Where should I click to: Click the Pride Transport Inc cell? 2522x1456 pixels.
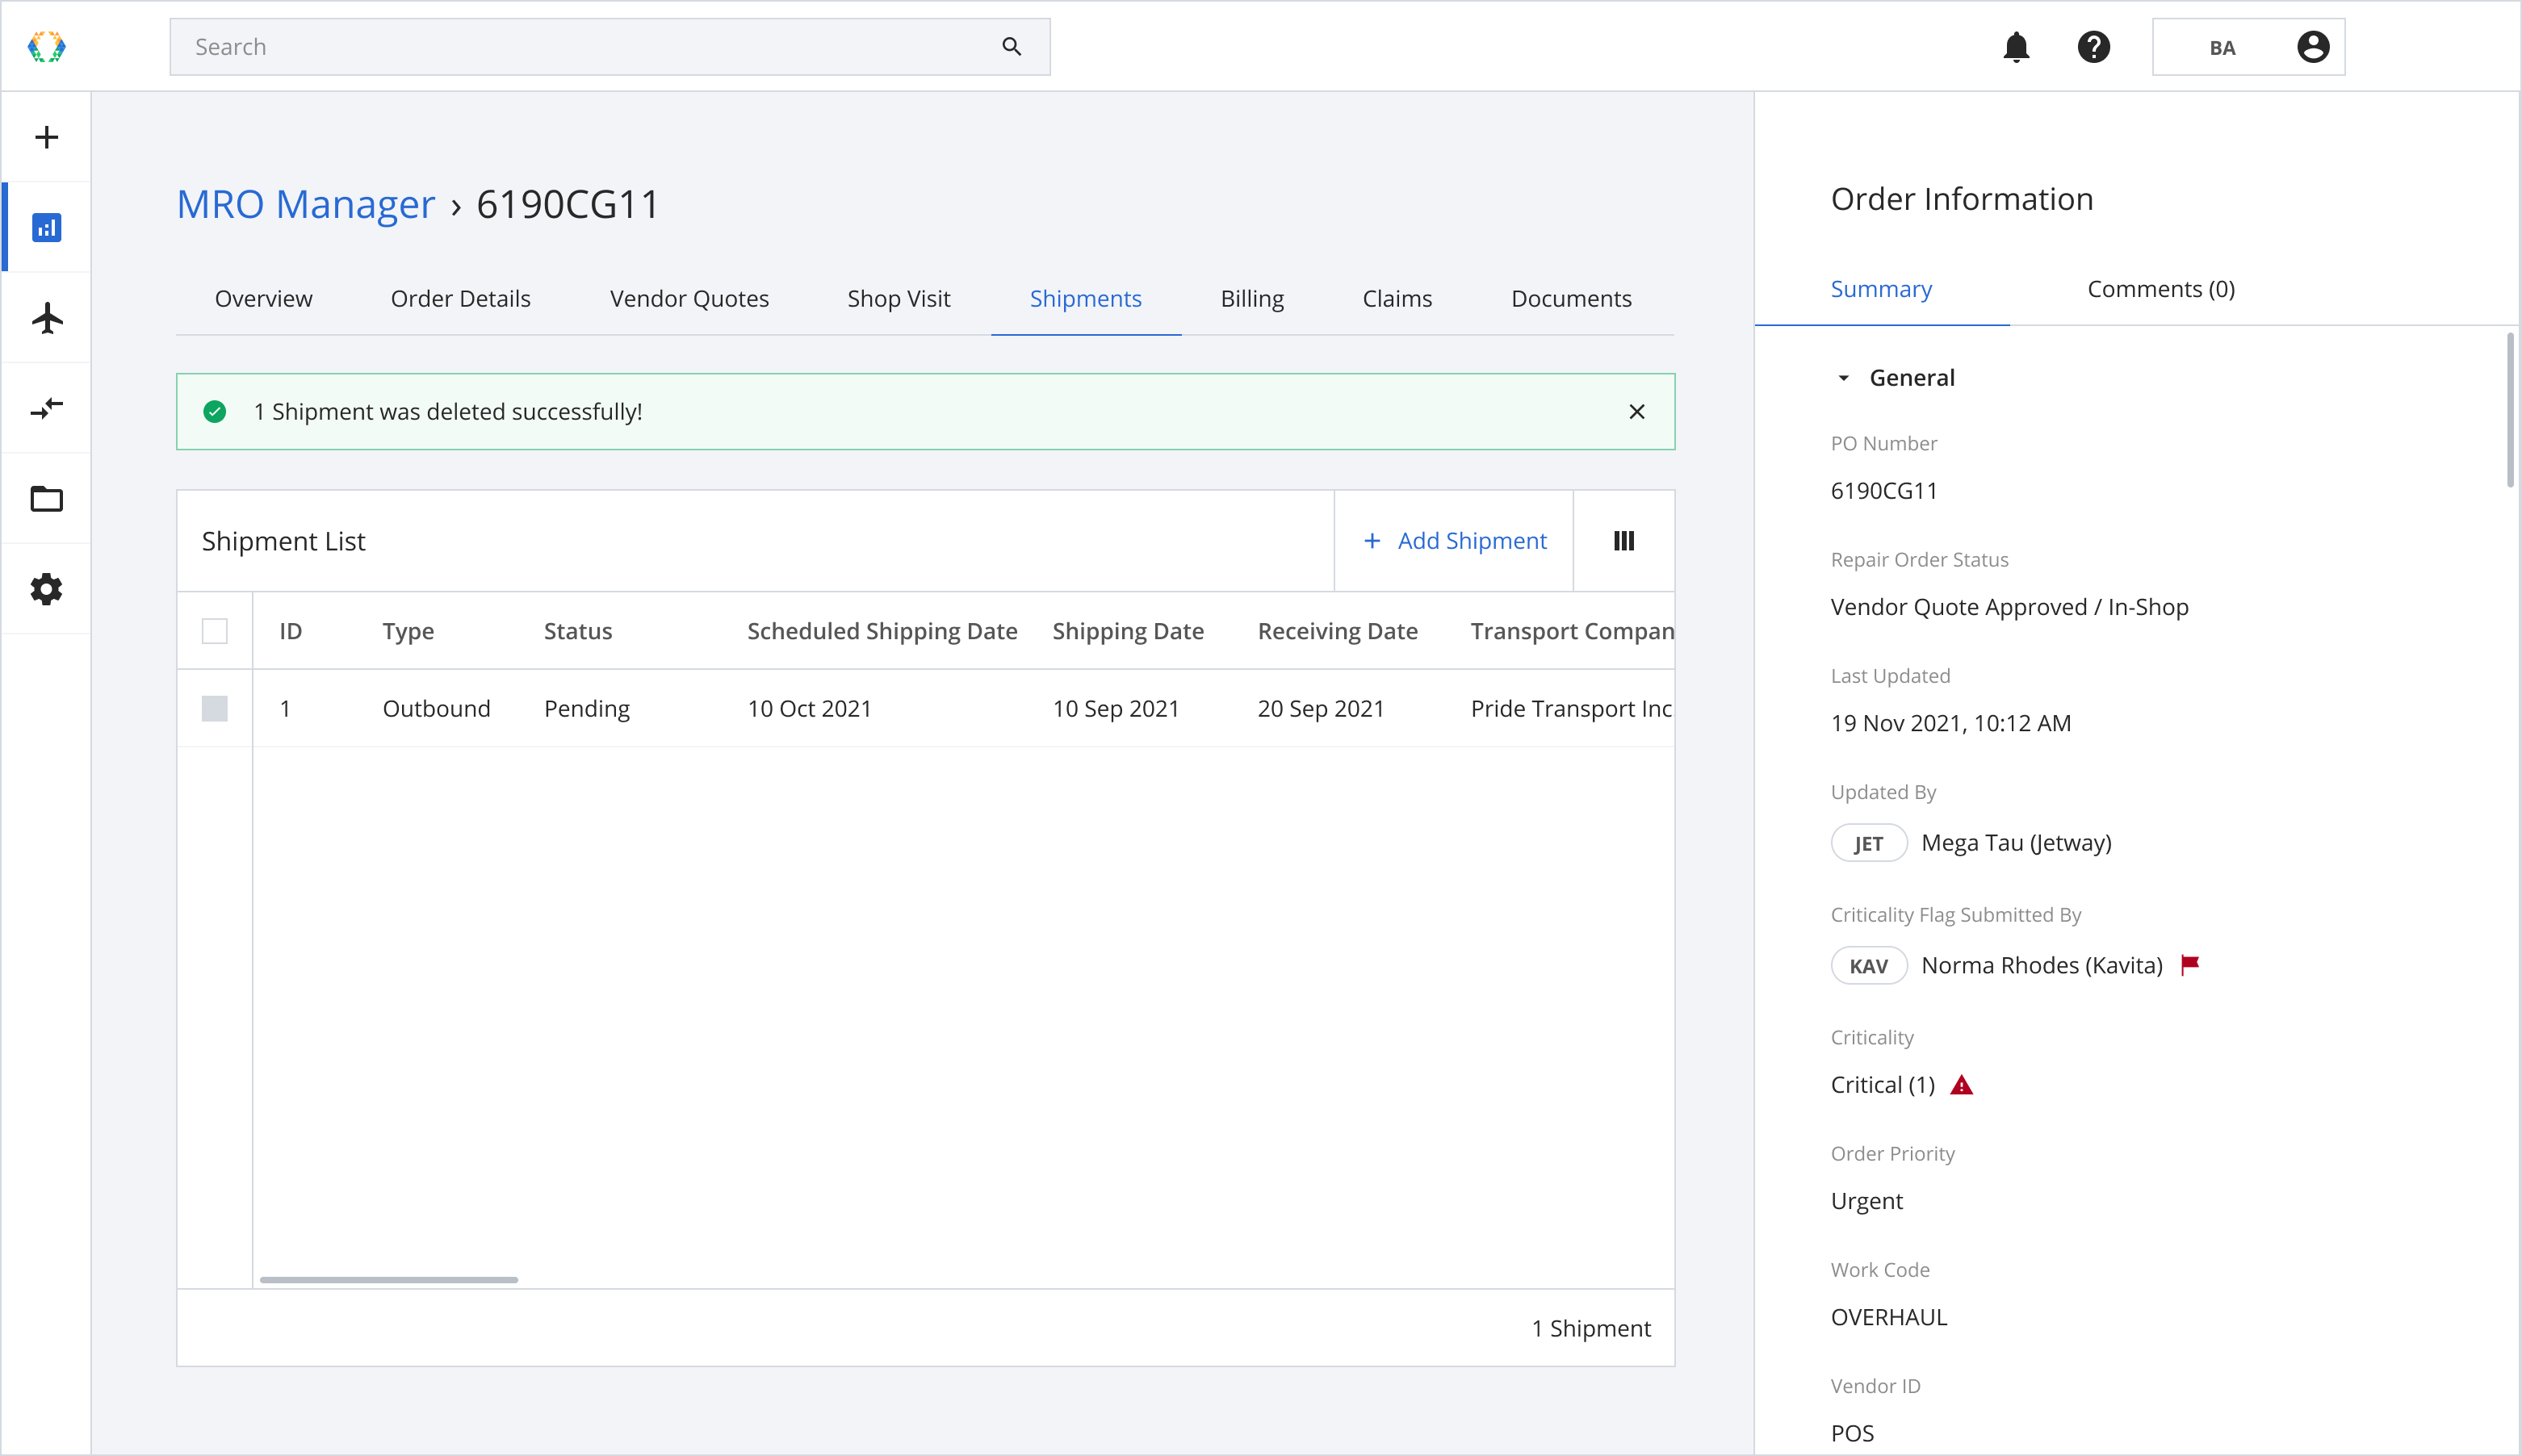tap(1571, 709)
